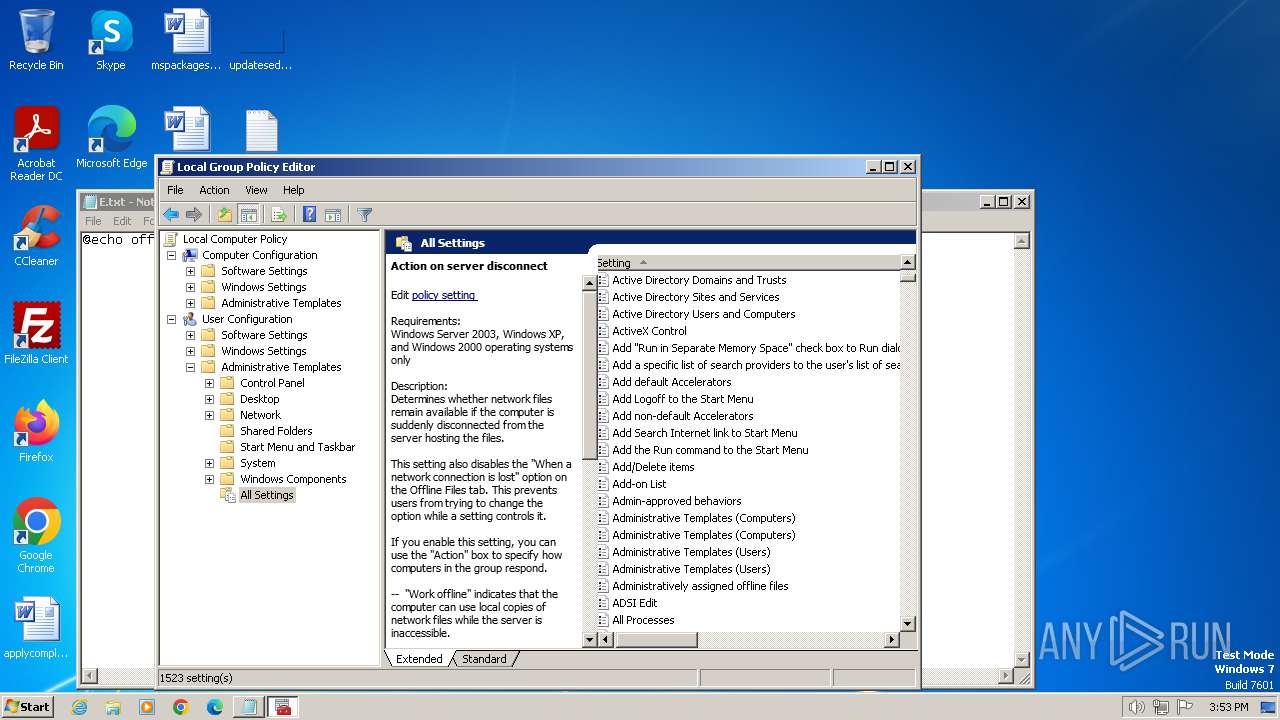1280x720 pixels.
Task: Select All Processes setting
Action: [x=643, y=620]
